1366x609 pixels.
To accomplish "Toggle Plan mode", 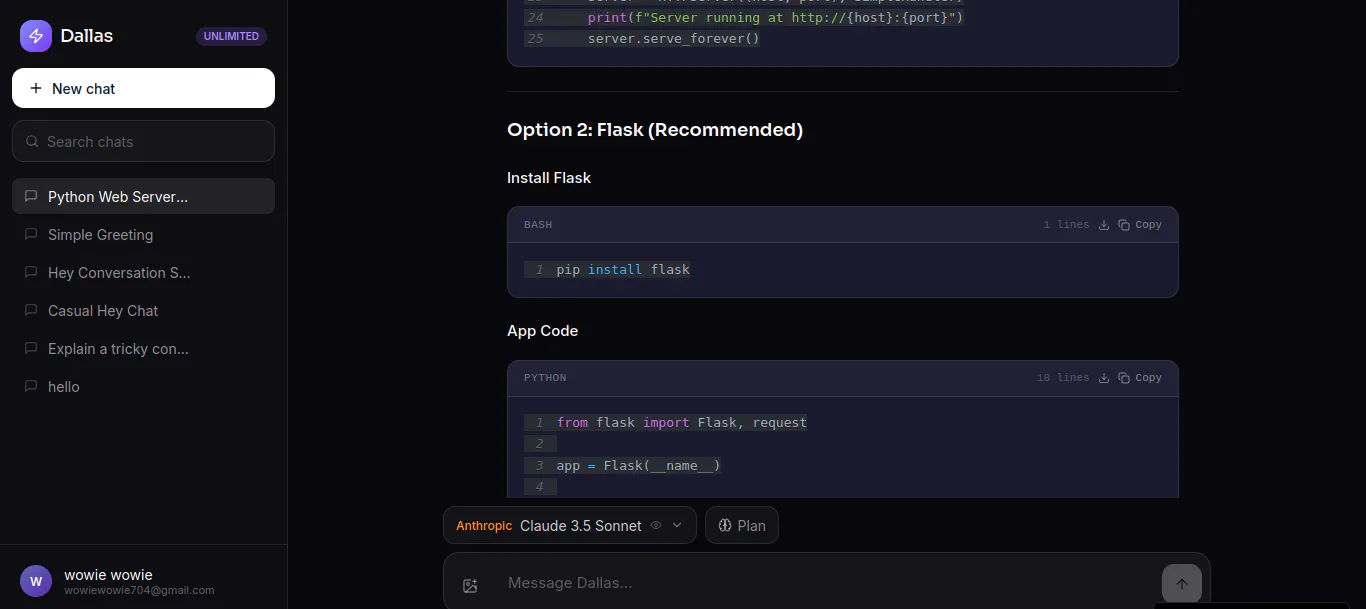I will [742, 525].
